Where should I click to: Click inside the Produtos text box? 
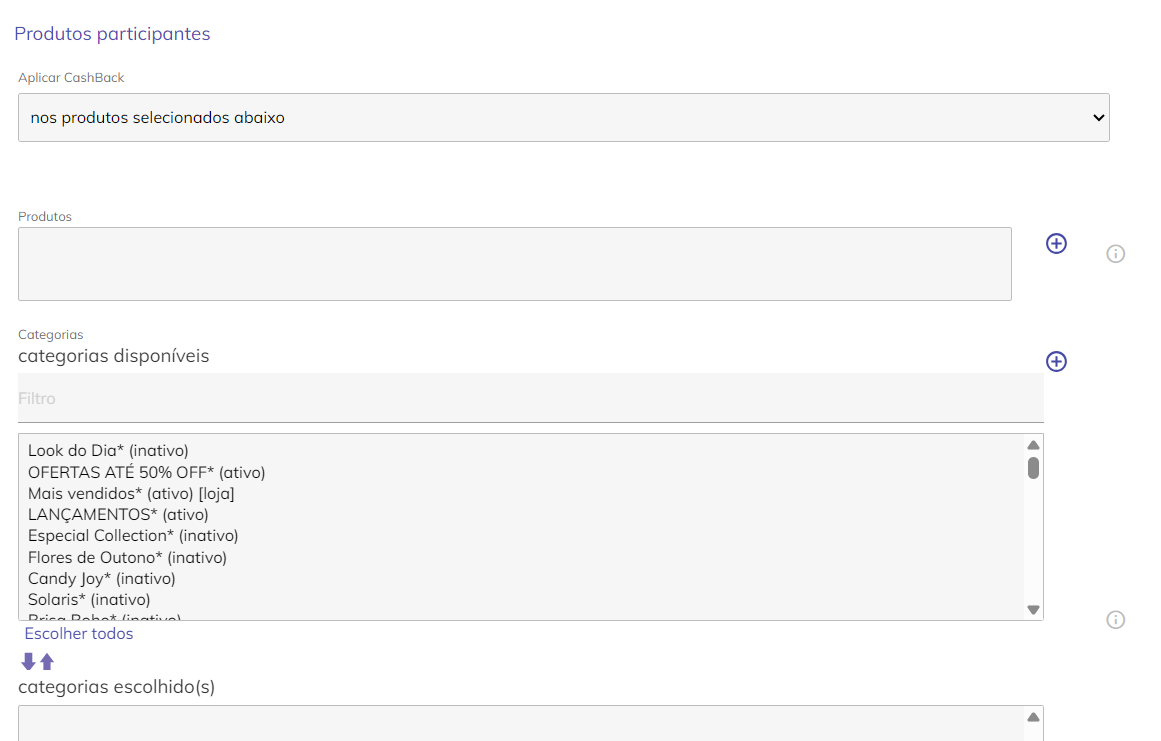(x=515, y=264)
